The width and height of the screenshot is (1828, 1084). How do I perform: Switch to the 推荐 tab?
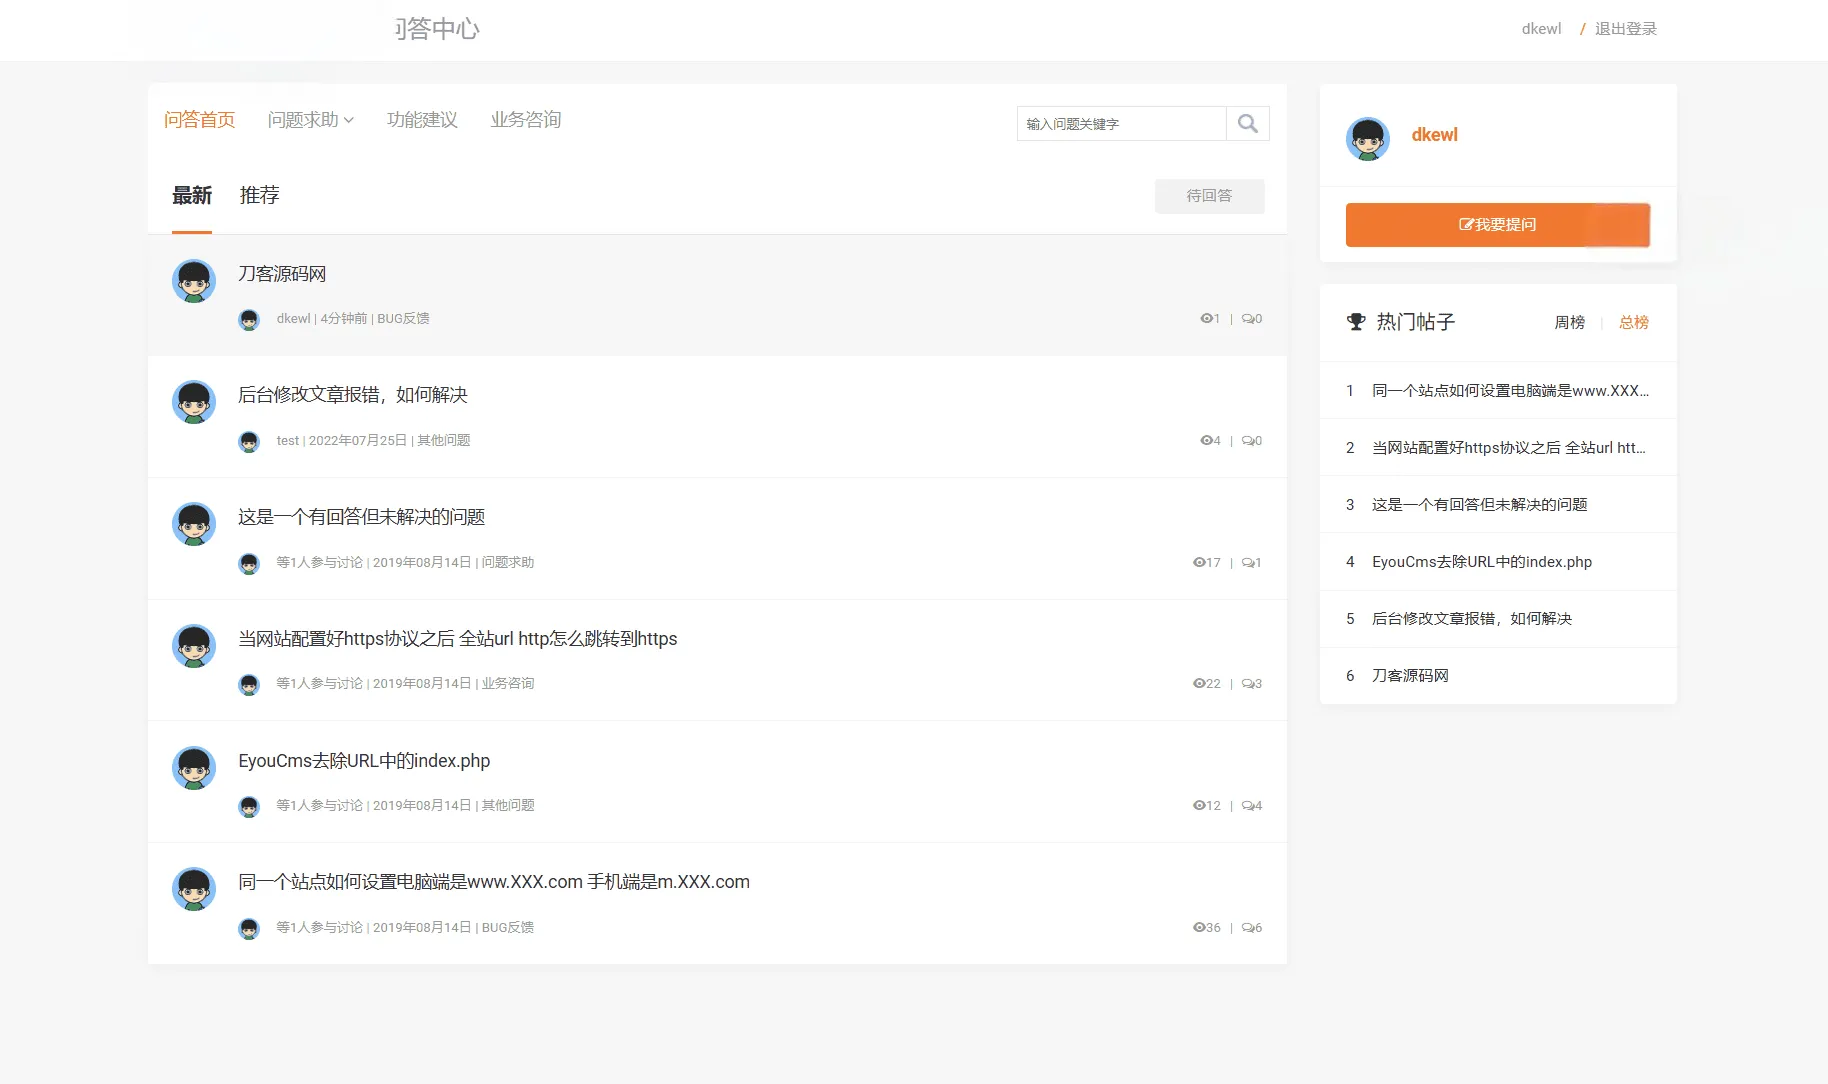coord(260,195)
